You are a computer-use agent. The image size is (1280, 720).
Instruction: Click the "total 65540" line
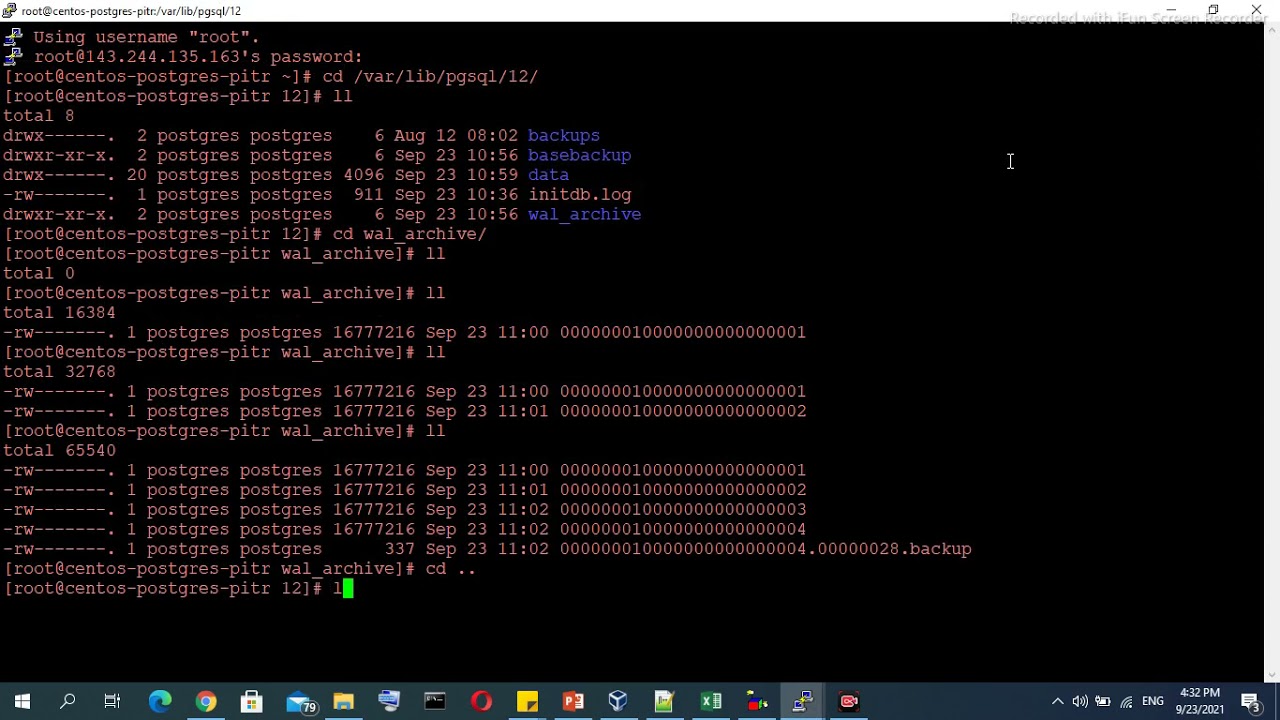(59, 450)
